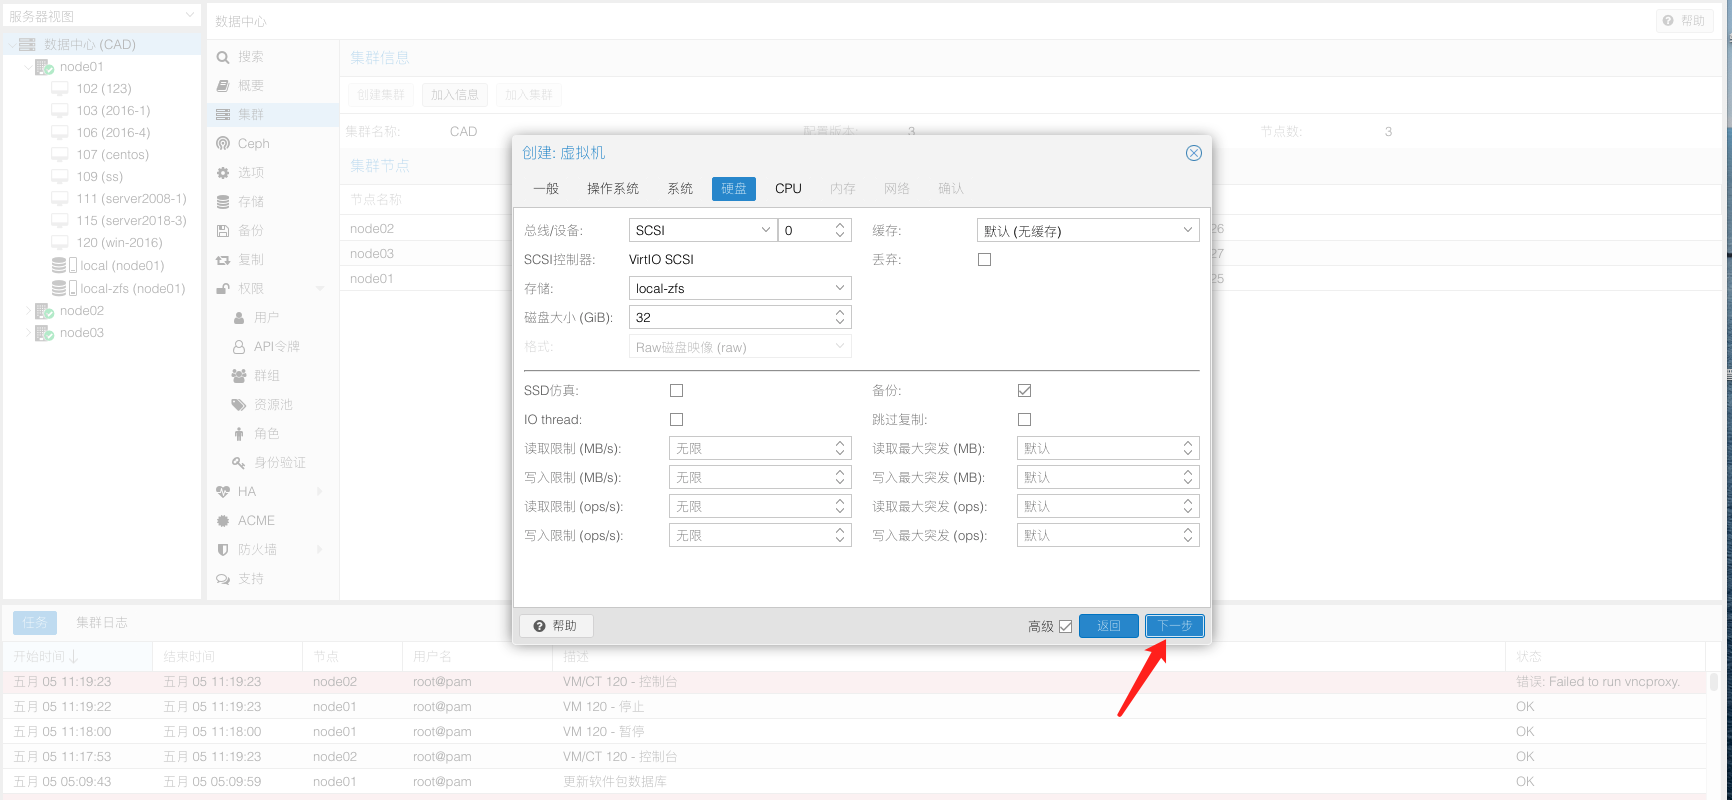Switch to the 系统 tab
Image resolution: width=1732 pixels, height=800 pixels.
coord(680,189)
